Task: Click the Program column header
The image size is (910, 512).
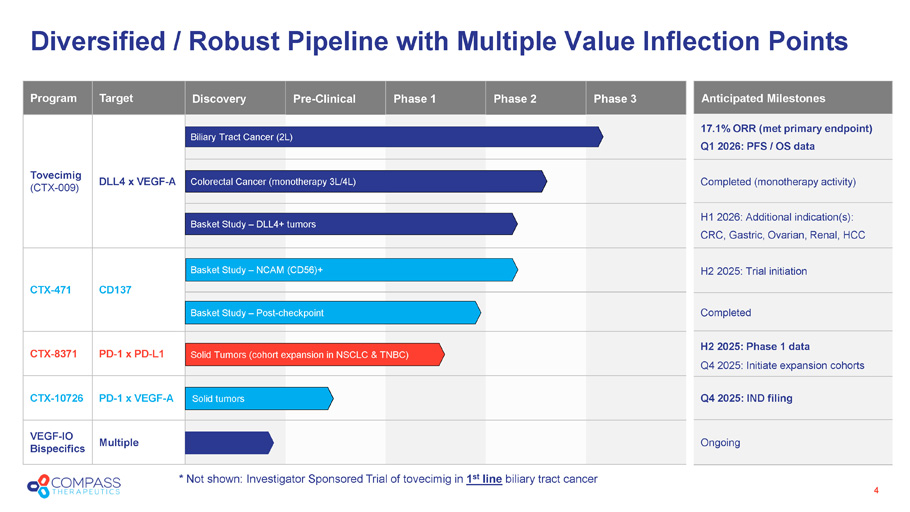Action: coord(54,98)
